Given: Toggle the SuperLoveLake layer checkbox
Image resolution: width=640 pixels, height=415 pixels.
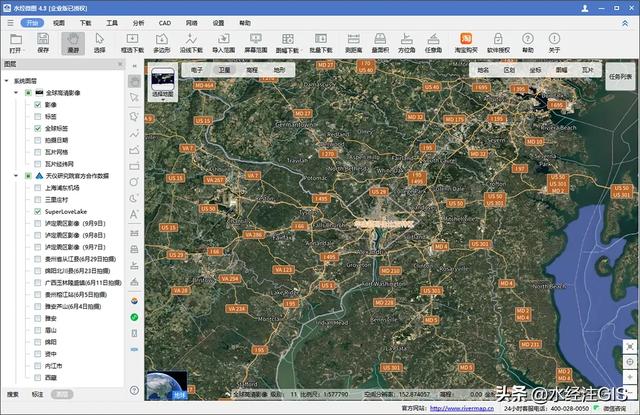Looking at the screenshot, I should point(38,212).
